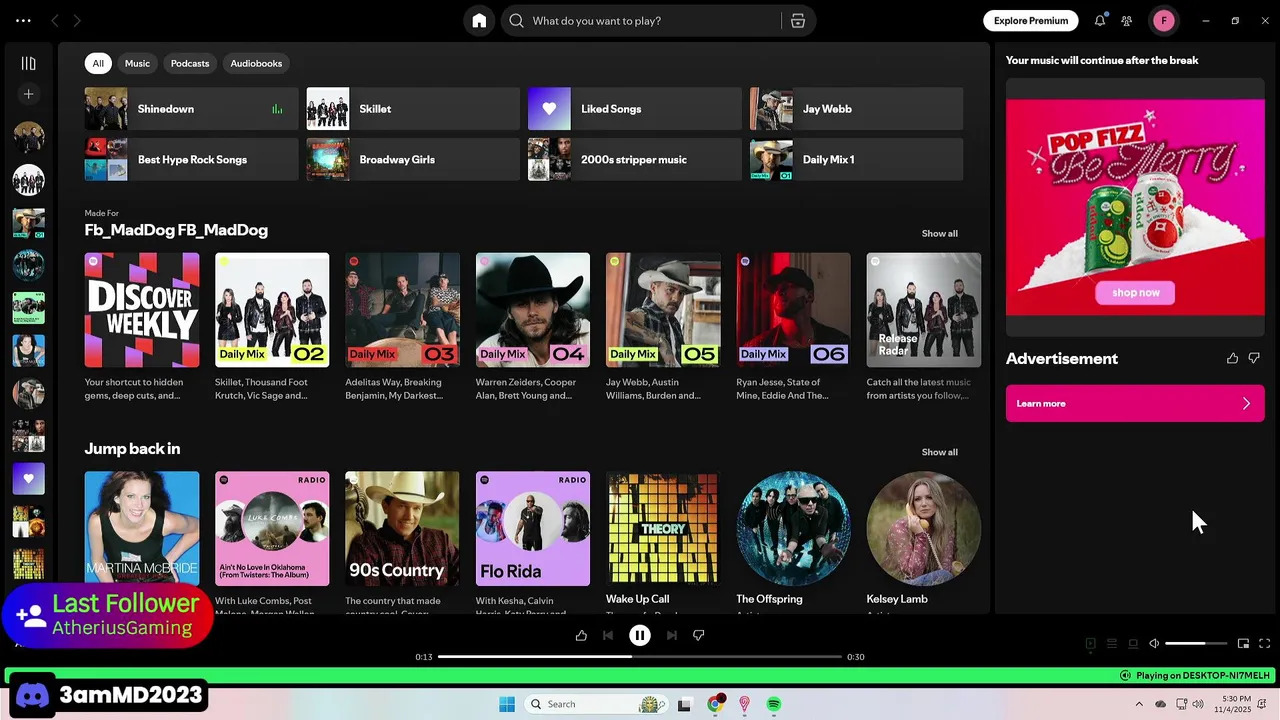1280x720 pixels.
Task: Open the What's New notifications bell
Action: (1100, 20)
